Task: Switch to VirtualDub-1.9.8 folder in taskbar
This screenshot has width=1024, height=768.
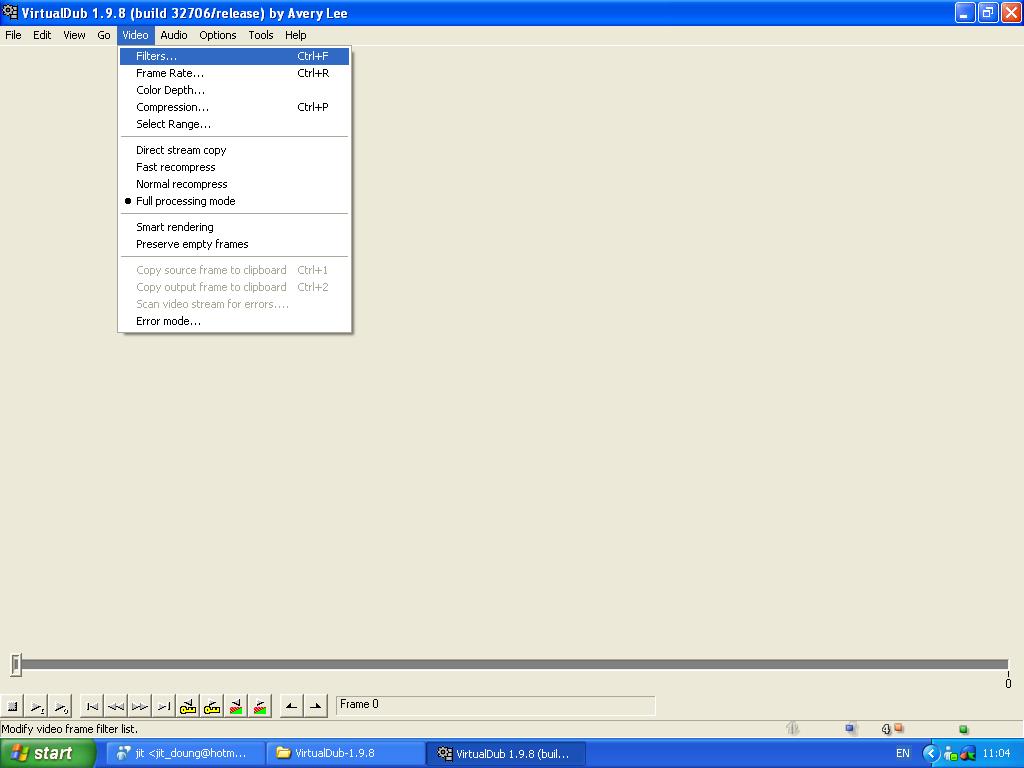Action: tap(345, 754)
